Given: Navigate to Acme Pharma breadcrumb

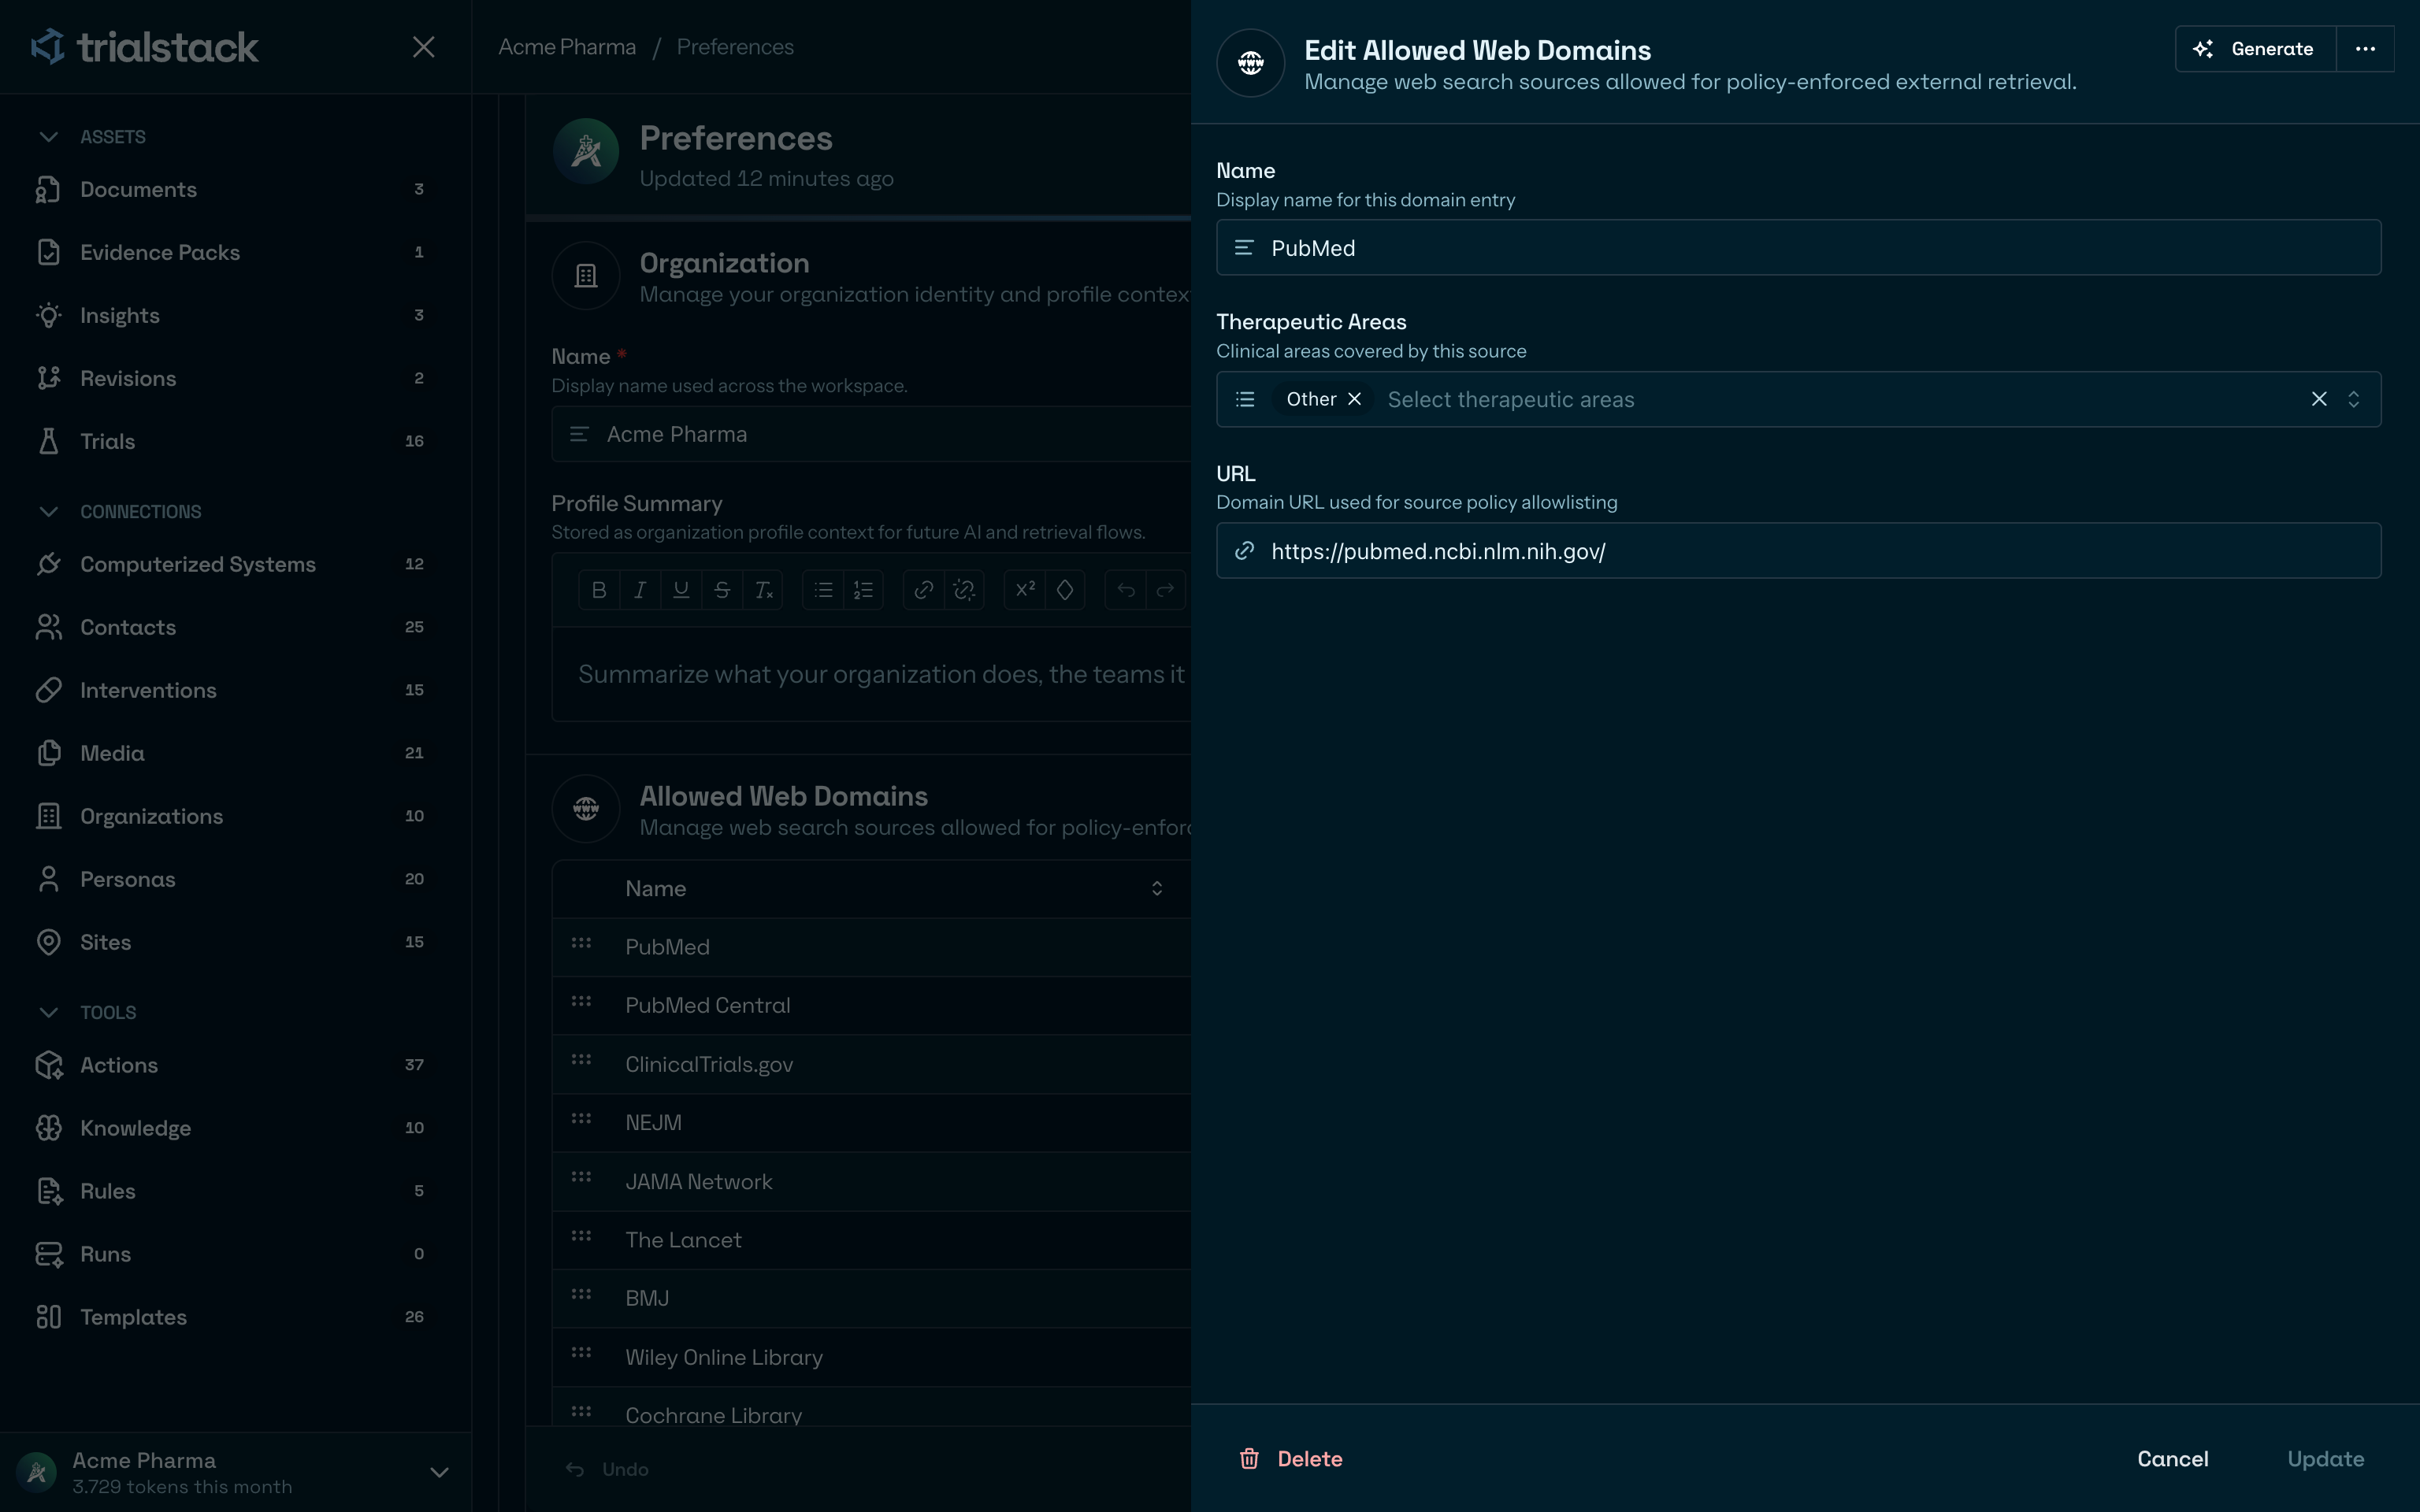Looking at the screenshot, I should coord(567,47).
